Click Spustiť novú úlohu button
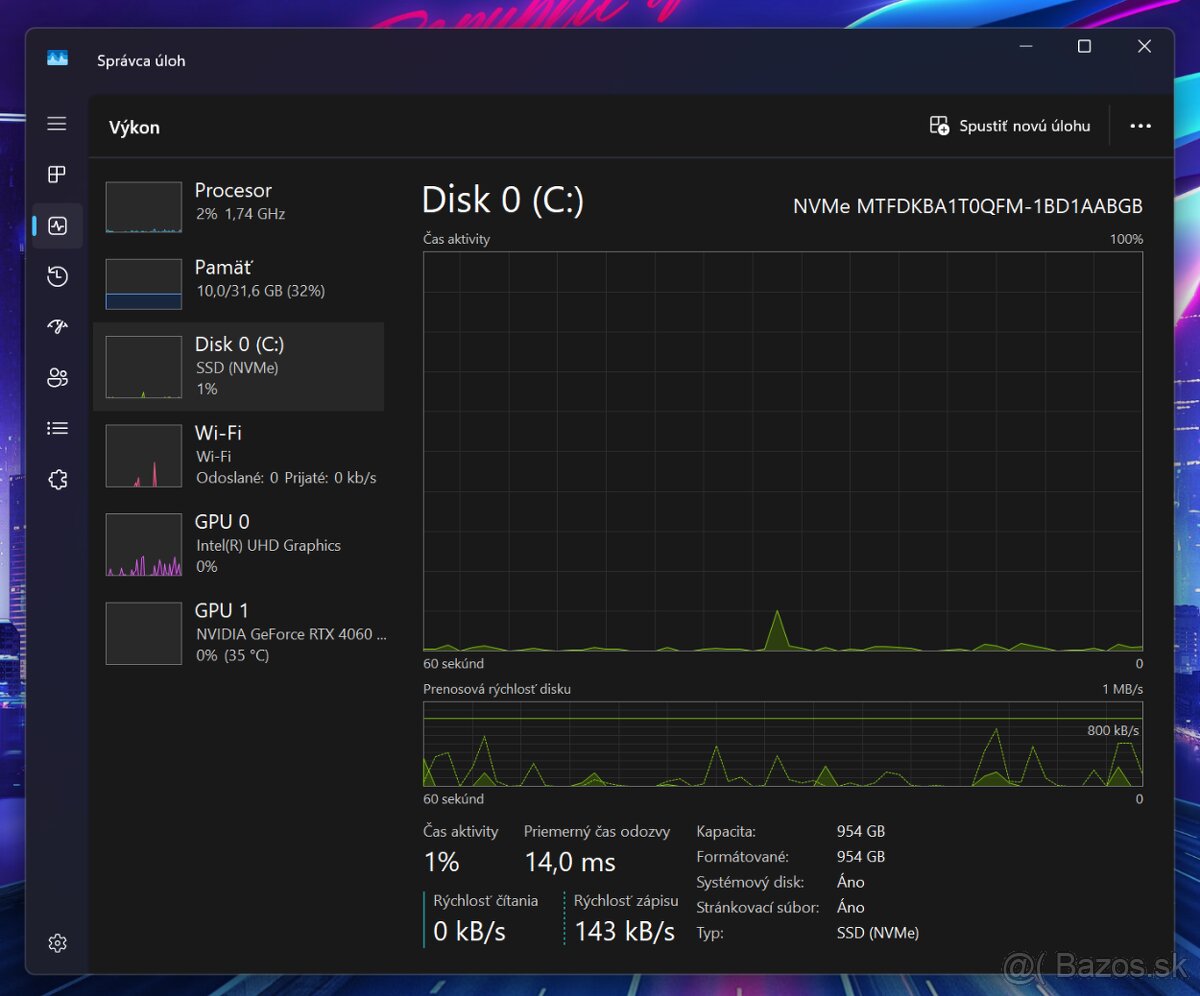This screenshot has height=996, width=1200. click(x=1009, y=126)
